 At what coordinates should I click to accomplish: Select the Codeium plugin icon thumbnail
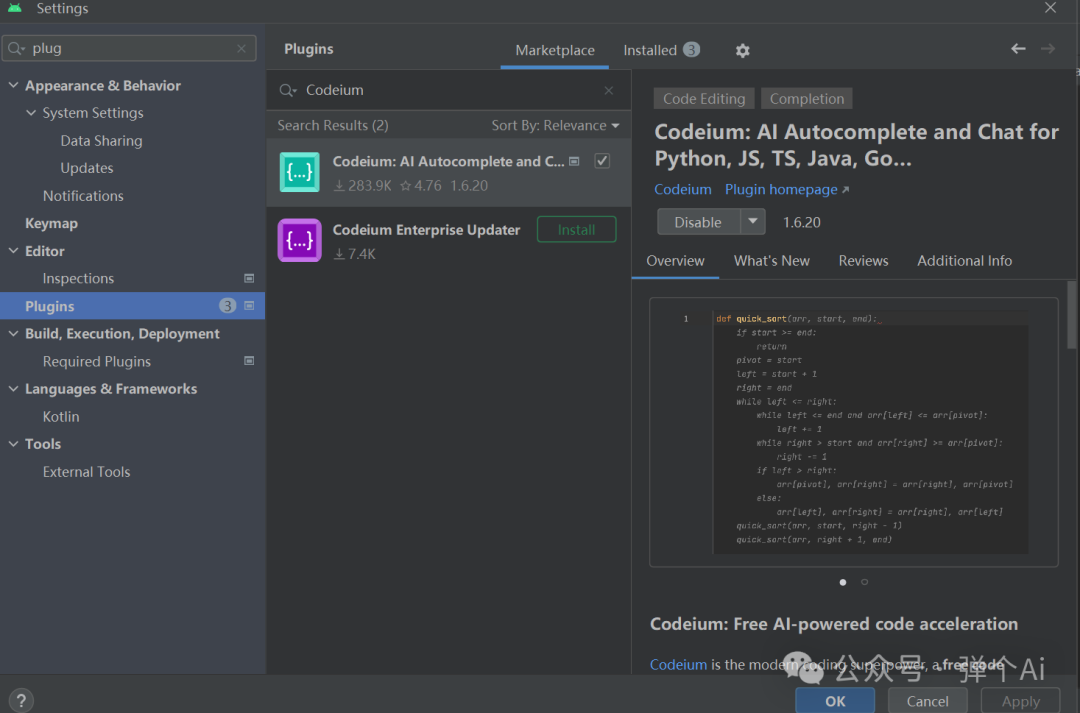(x=299, y=172)
